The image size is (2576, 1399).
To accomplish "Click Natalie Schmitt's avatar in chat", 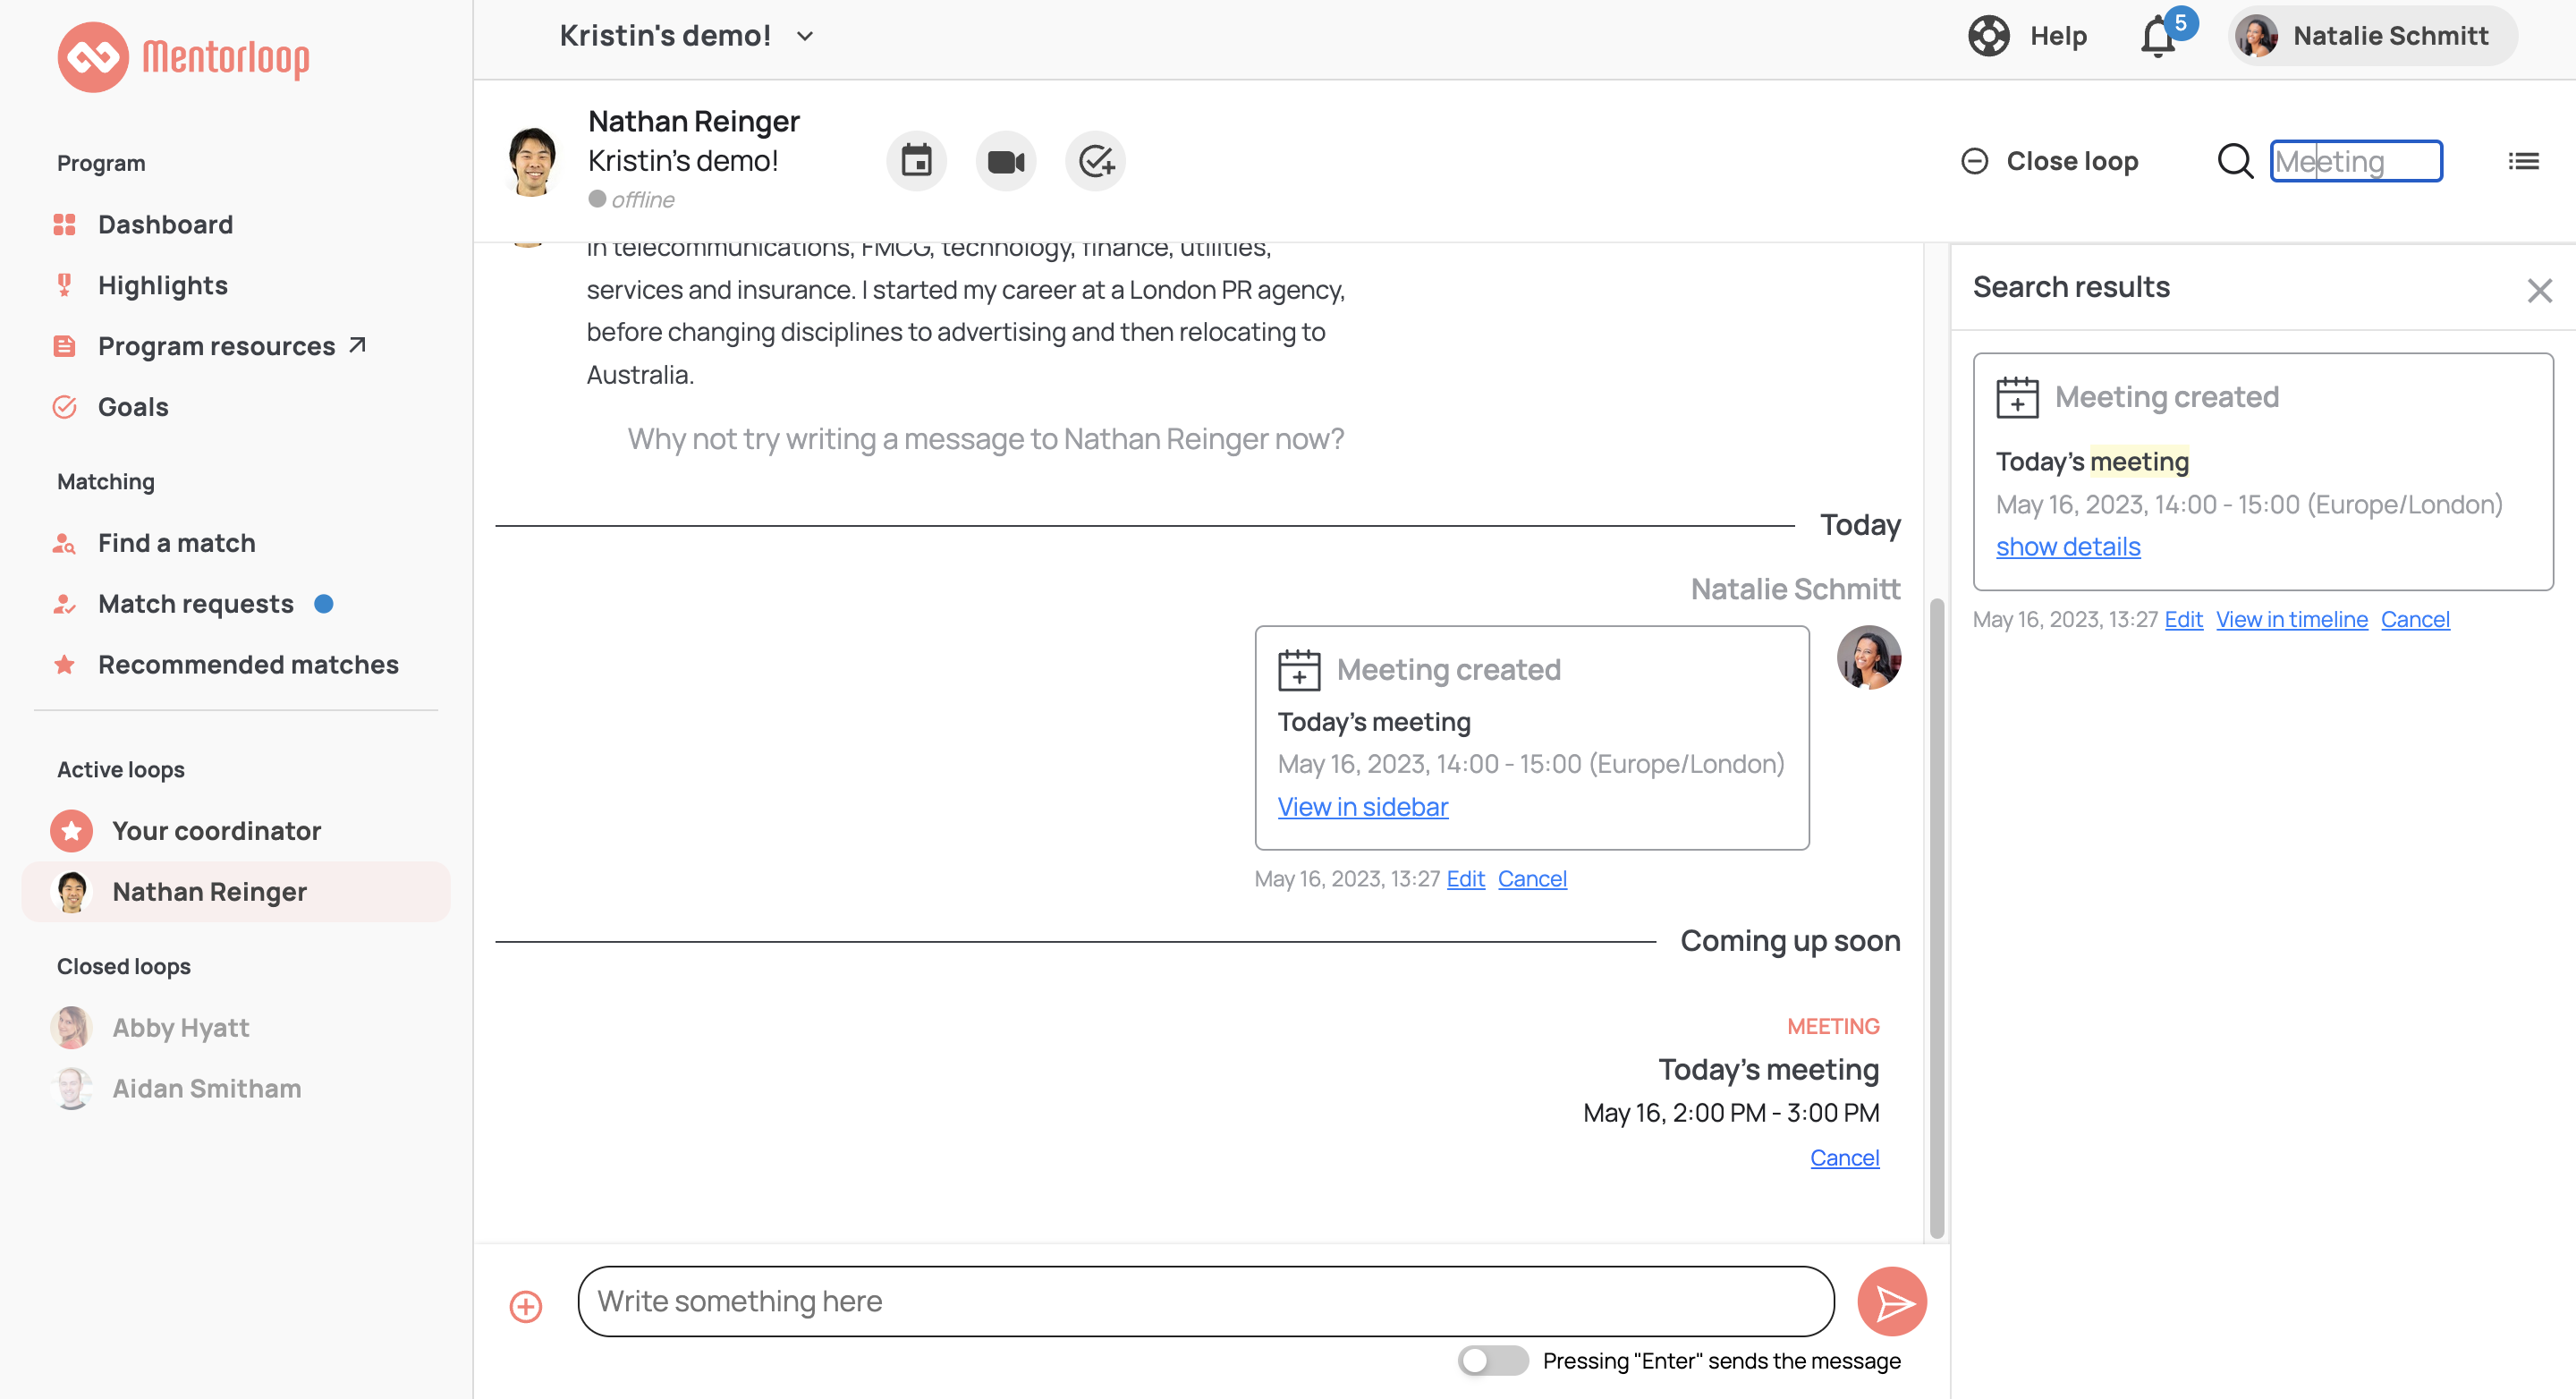I will (x=1868, y=658).
